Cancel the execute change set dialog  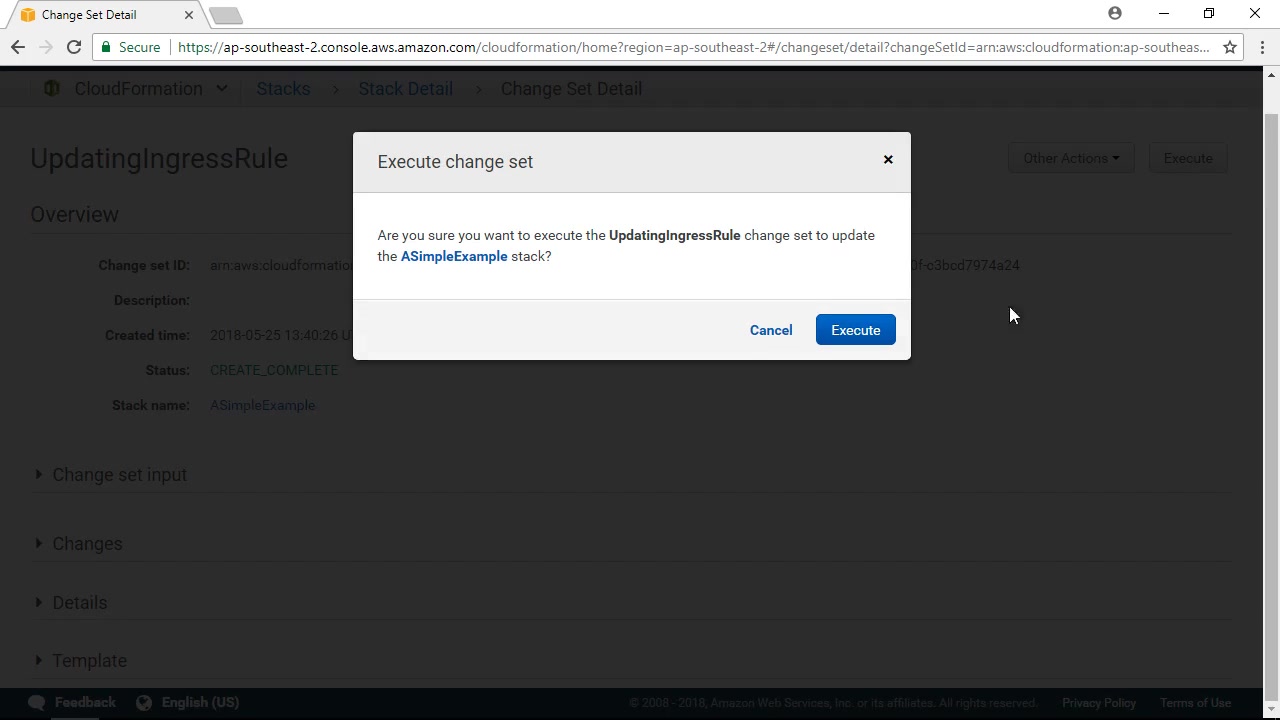click(771, 330)
